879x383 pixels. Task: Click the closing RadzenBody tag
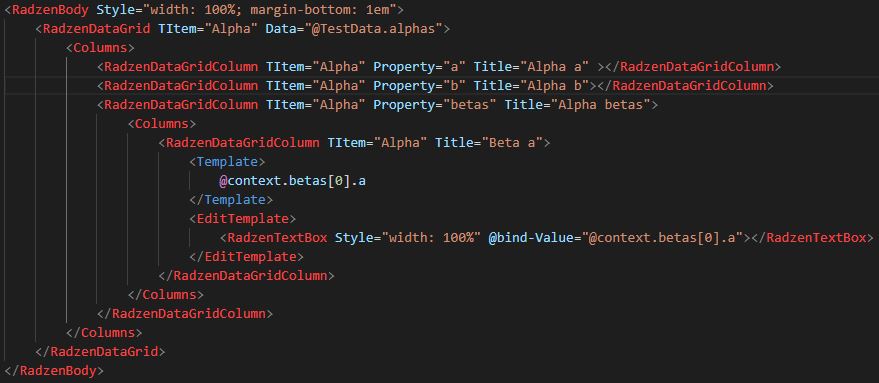pos(54,371)
